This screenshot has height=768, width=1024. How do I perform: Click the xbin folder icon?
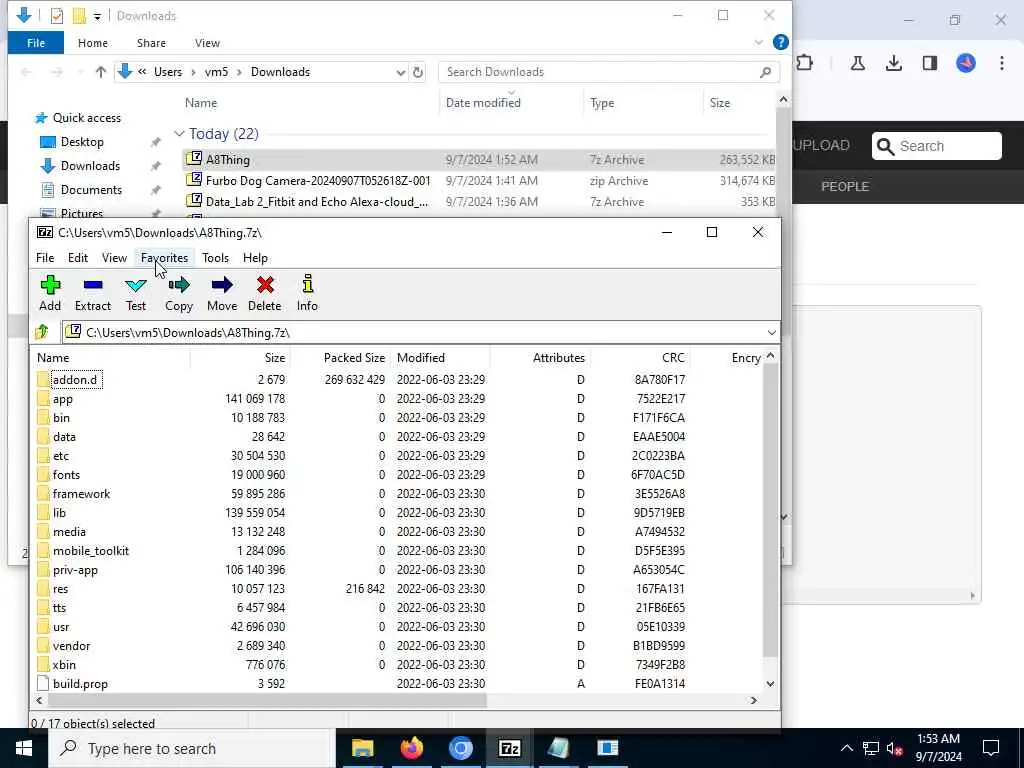click(x=43, y=665)
